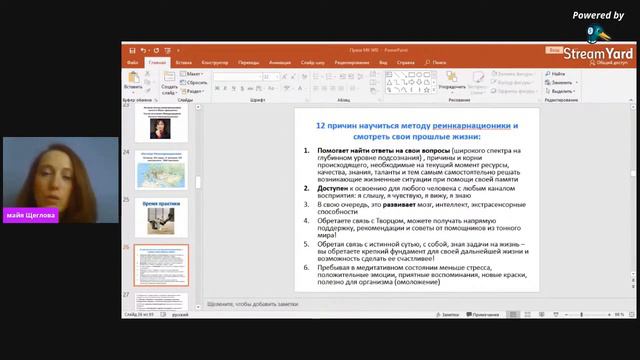Select the triangle shape in shapes gallery
Viewport: 640px width, 360px height.
point(389,82)
